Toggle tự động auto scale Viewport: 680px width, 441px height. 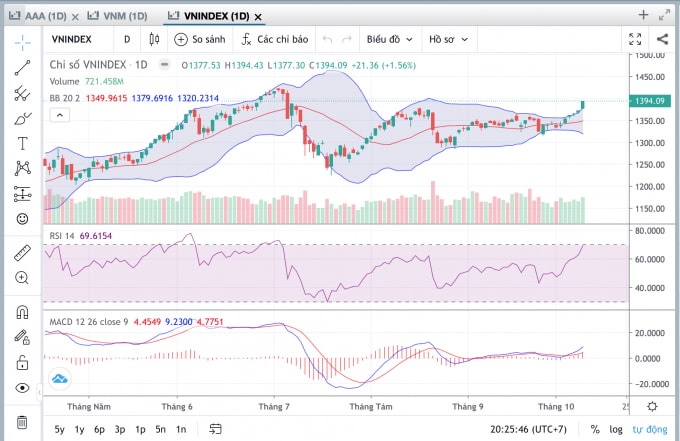pos(650,429)
